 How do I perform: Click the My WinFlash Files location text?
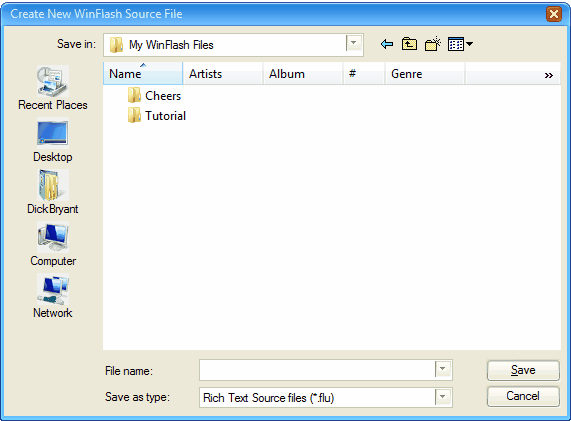click(x=171, y=45)
